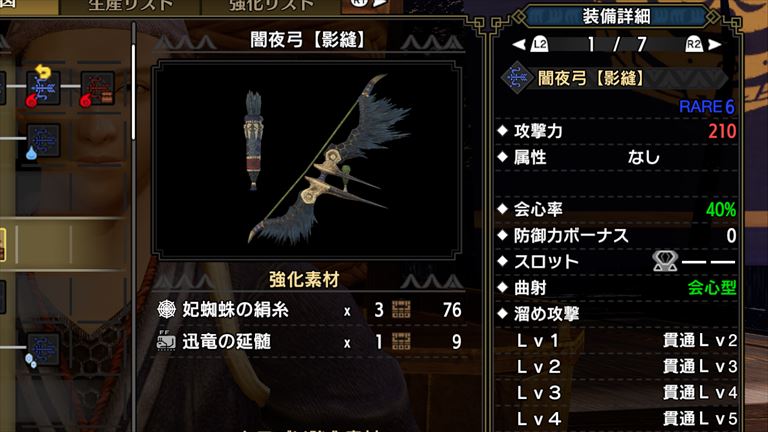The width and height of the screenshot is (768, 432).
Task: Select the Lv1 貫通Lv2 charge row
Action: [x=617, y=340]
